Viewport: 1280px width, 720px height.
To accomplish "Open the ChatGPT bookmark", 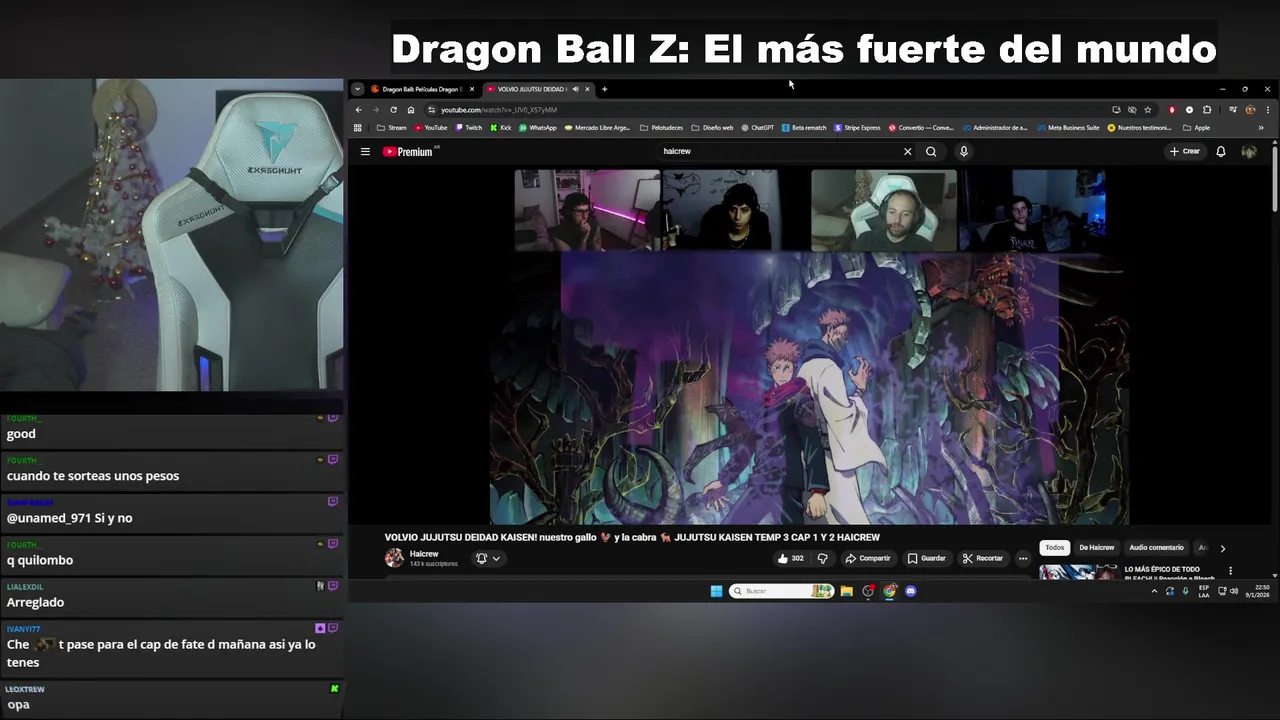I will click(x=758, y=128).
